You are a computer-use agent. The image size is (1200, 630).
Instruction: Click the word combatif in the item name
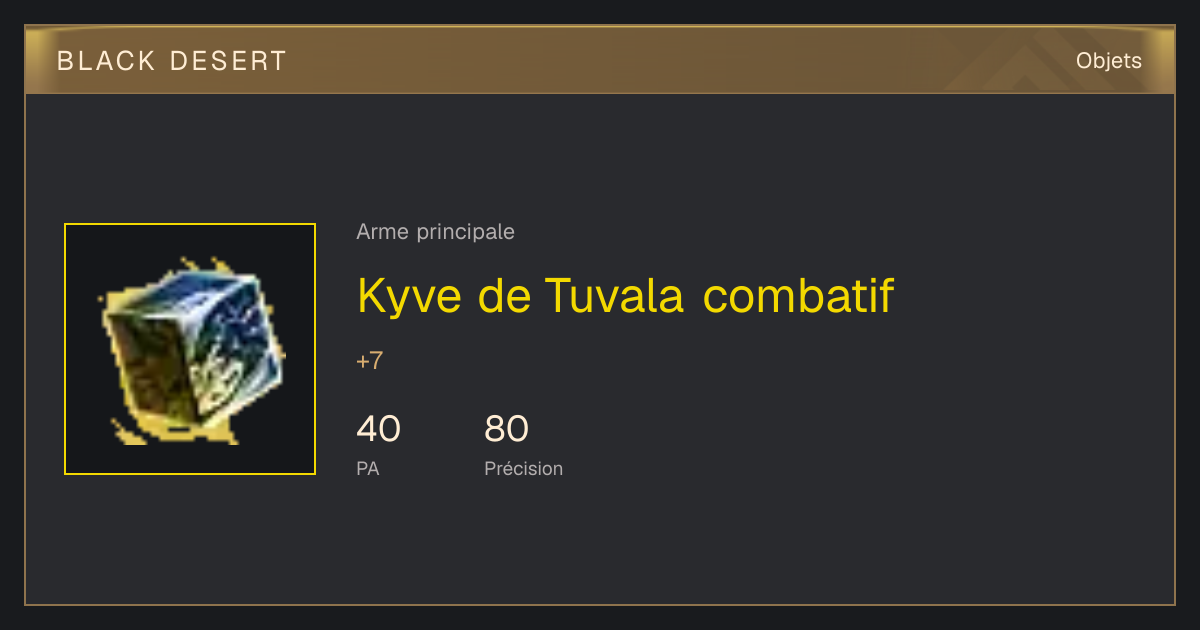798,296
